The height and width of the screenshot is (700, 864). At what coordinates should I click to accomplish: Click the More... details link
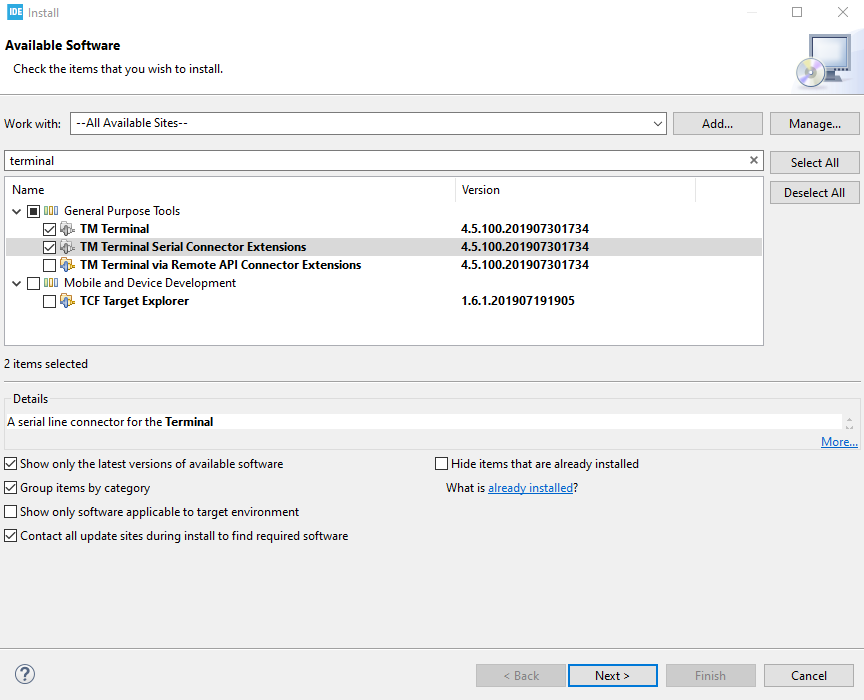point(839,441)
